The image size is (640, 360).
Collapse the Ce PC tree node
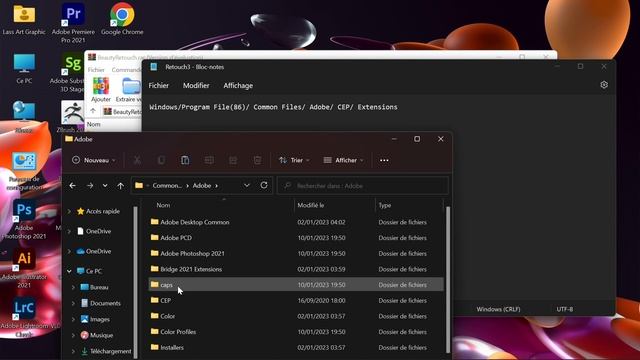[x=69, y=271]
